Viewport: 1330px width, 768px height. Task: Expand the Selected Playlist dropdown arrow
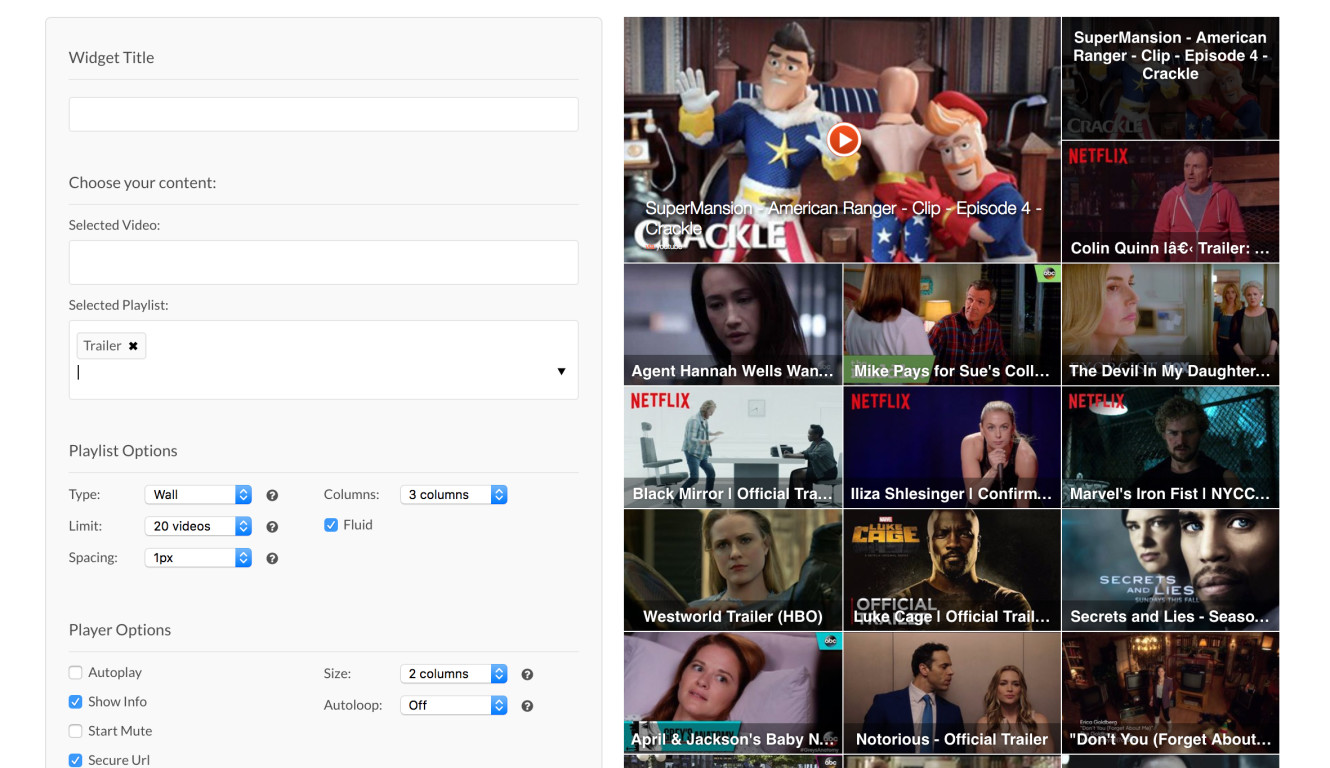[x=561, y=371]
